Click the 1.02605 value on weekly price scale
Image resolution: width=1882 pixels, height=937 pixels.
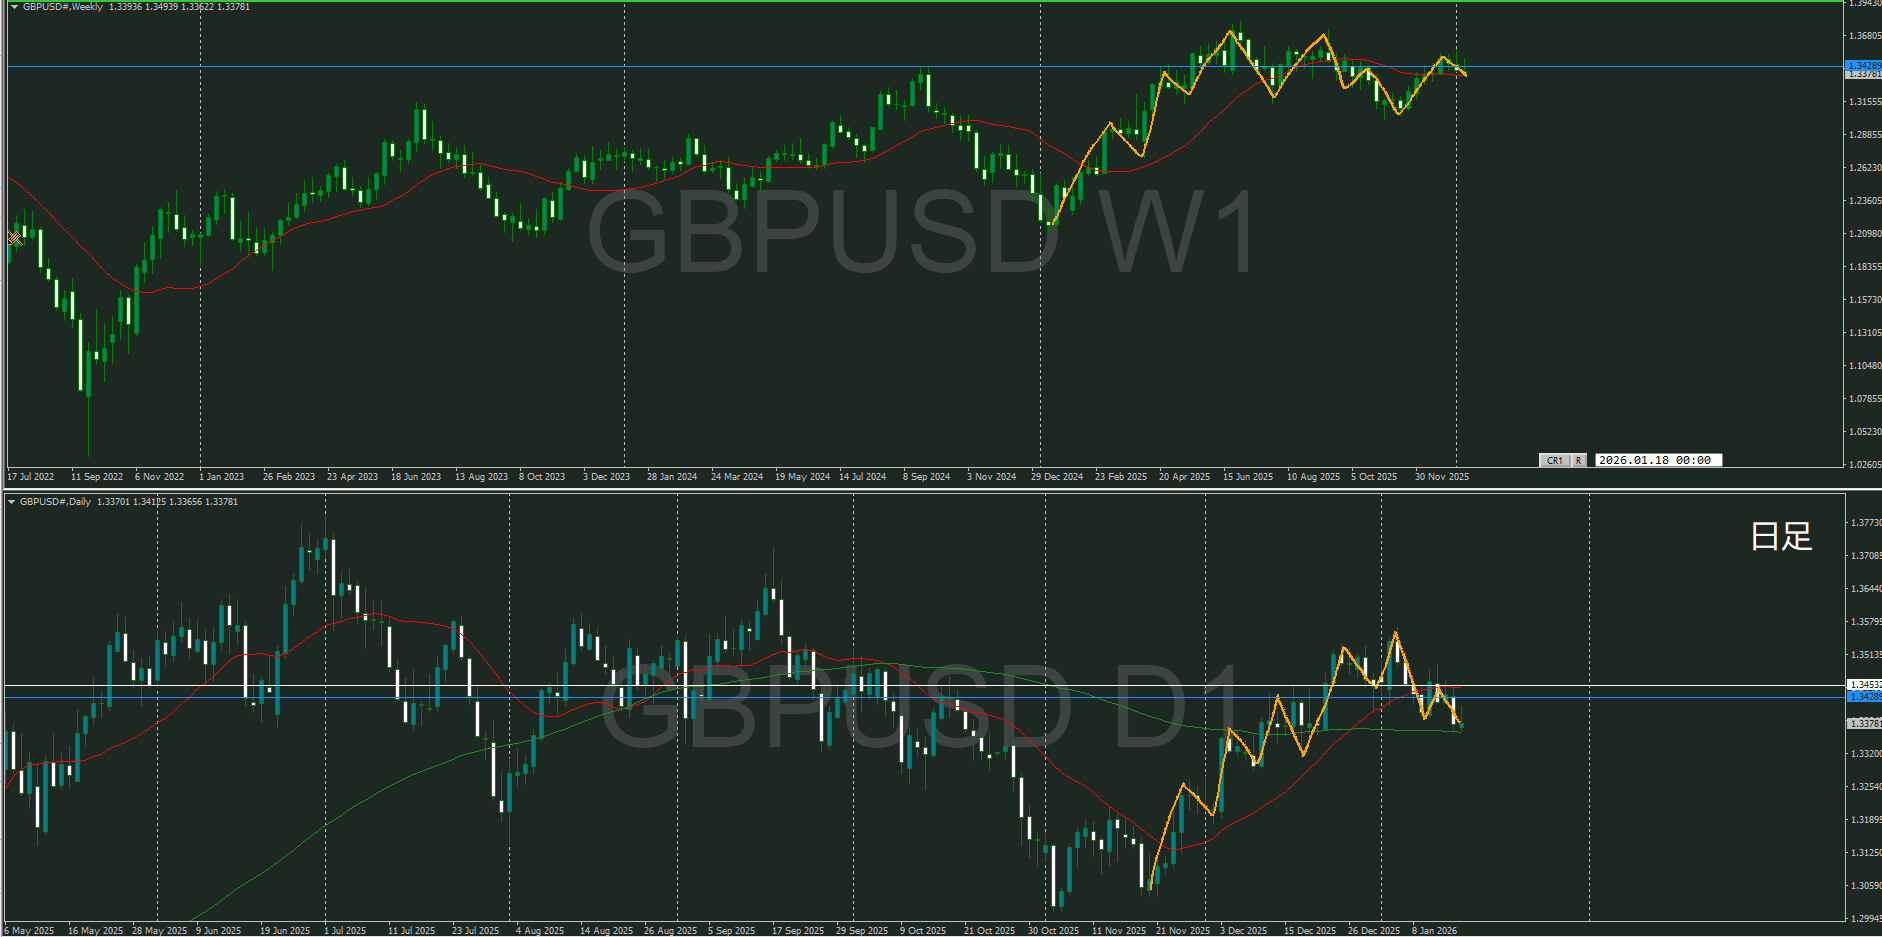pyautogui.click(x=1863, y=465)
